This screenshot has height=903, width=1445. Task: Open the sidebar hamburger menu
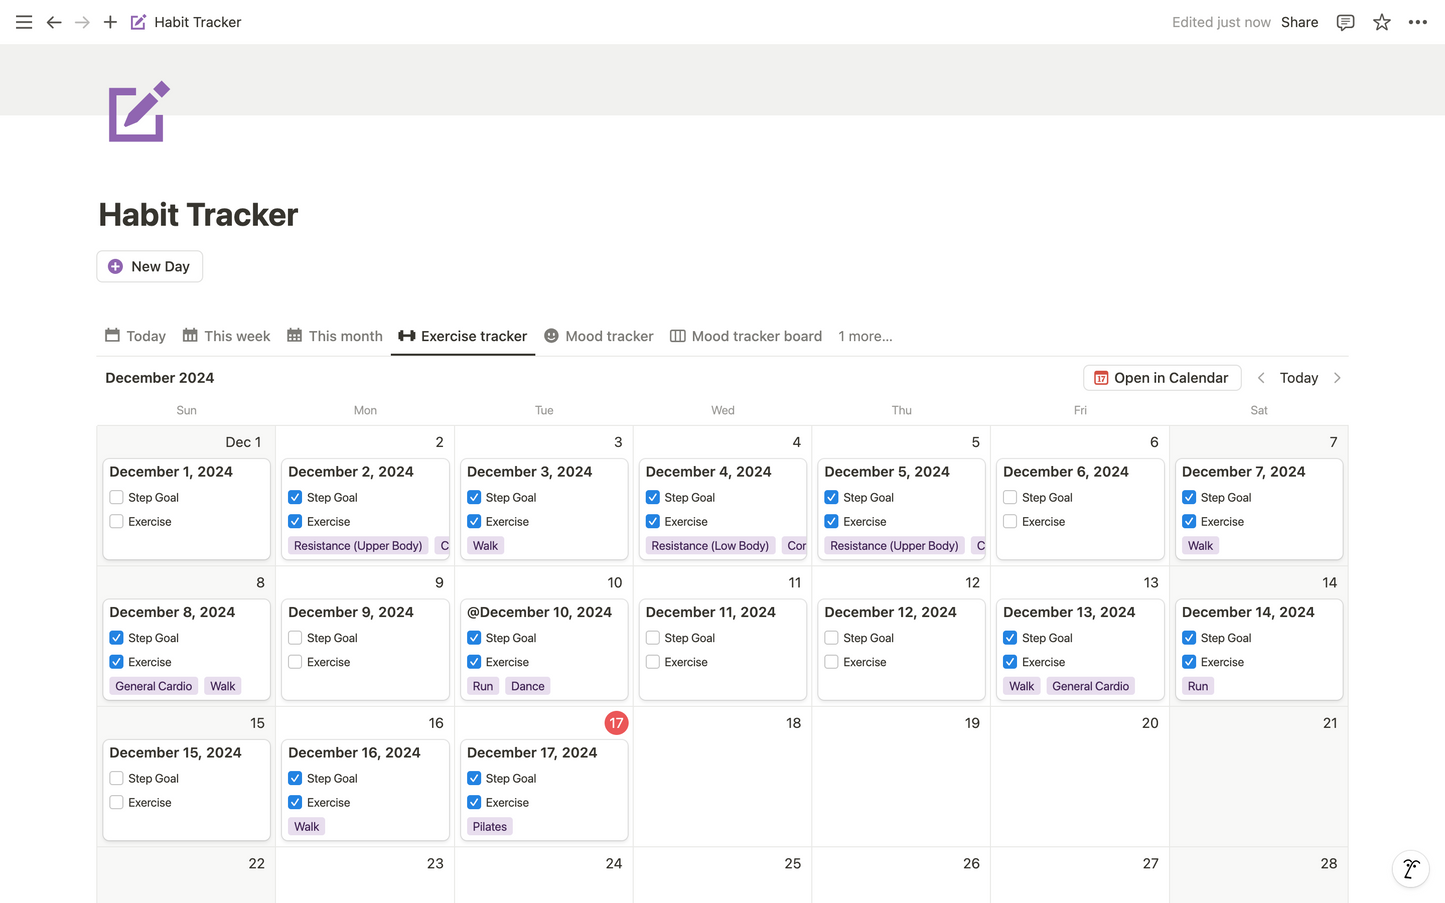[24, 22]
